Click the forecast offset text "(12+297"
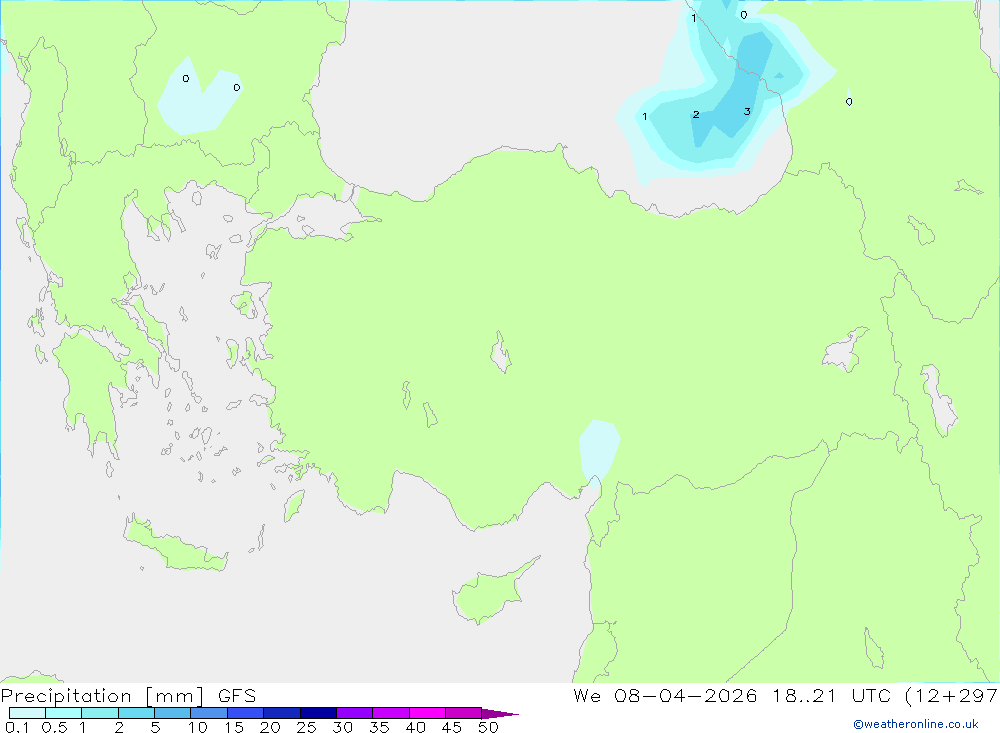Image resolution: width=1000 pixels, height=733 pixels. pyautogui.click(x=952, y=696)
